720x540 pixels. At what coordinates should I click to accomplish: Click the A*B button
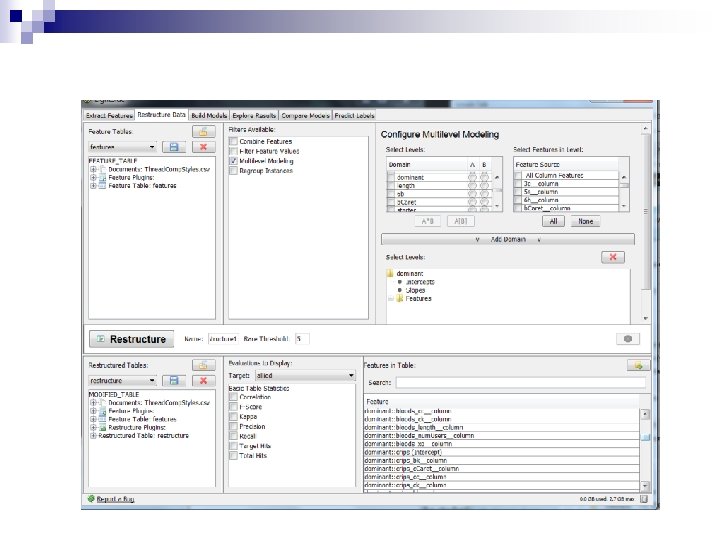(x=428, y=221)
